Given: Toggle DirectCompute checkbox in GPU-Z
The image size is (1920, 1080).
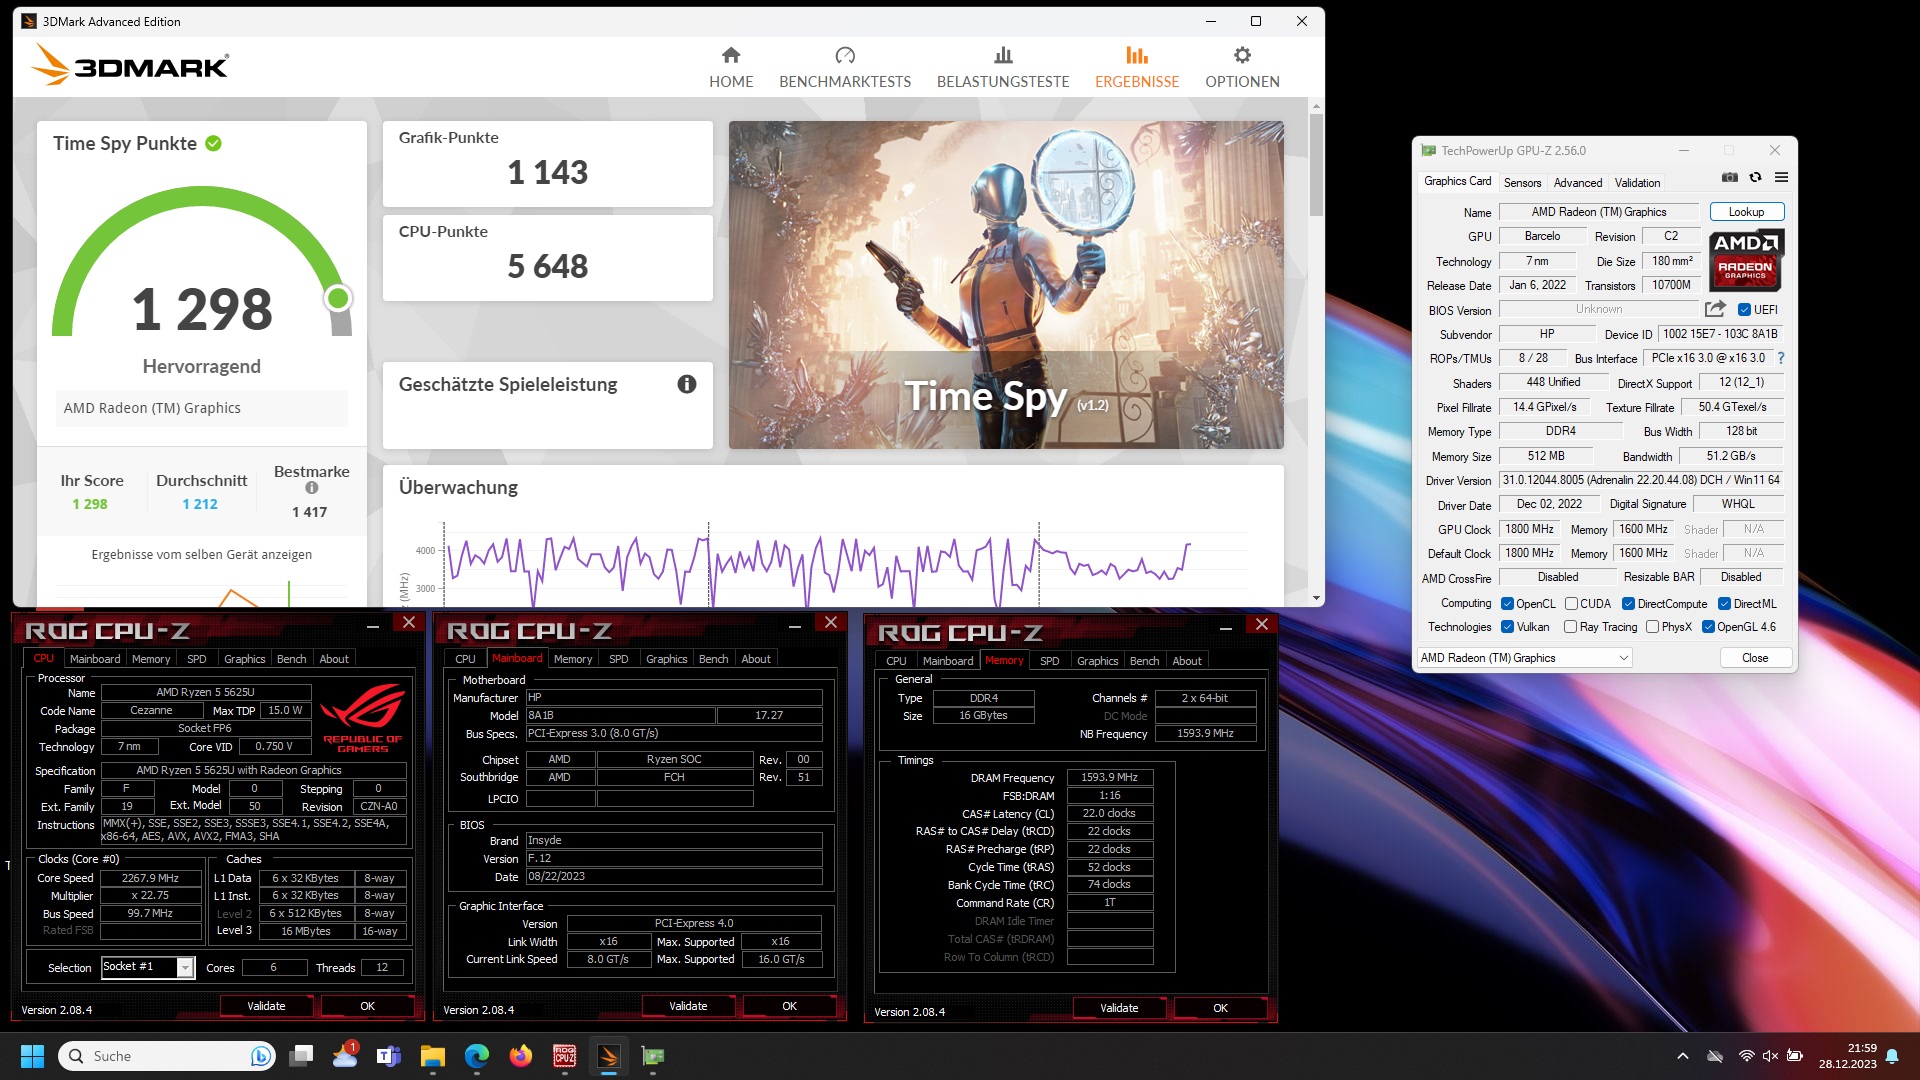Looking at the screenshot, I should pos(1628,604).
